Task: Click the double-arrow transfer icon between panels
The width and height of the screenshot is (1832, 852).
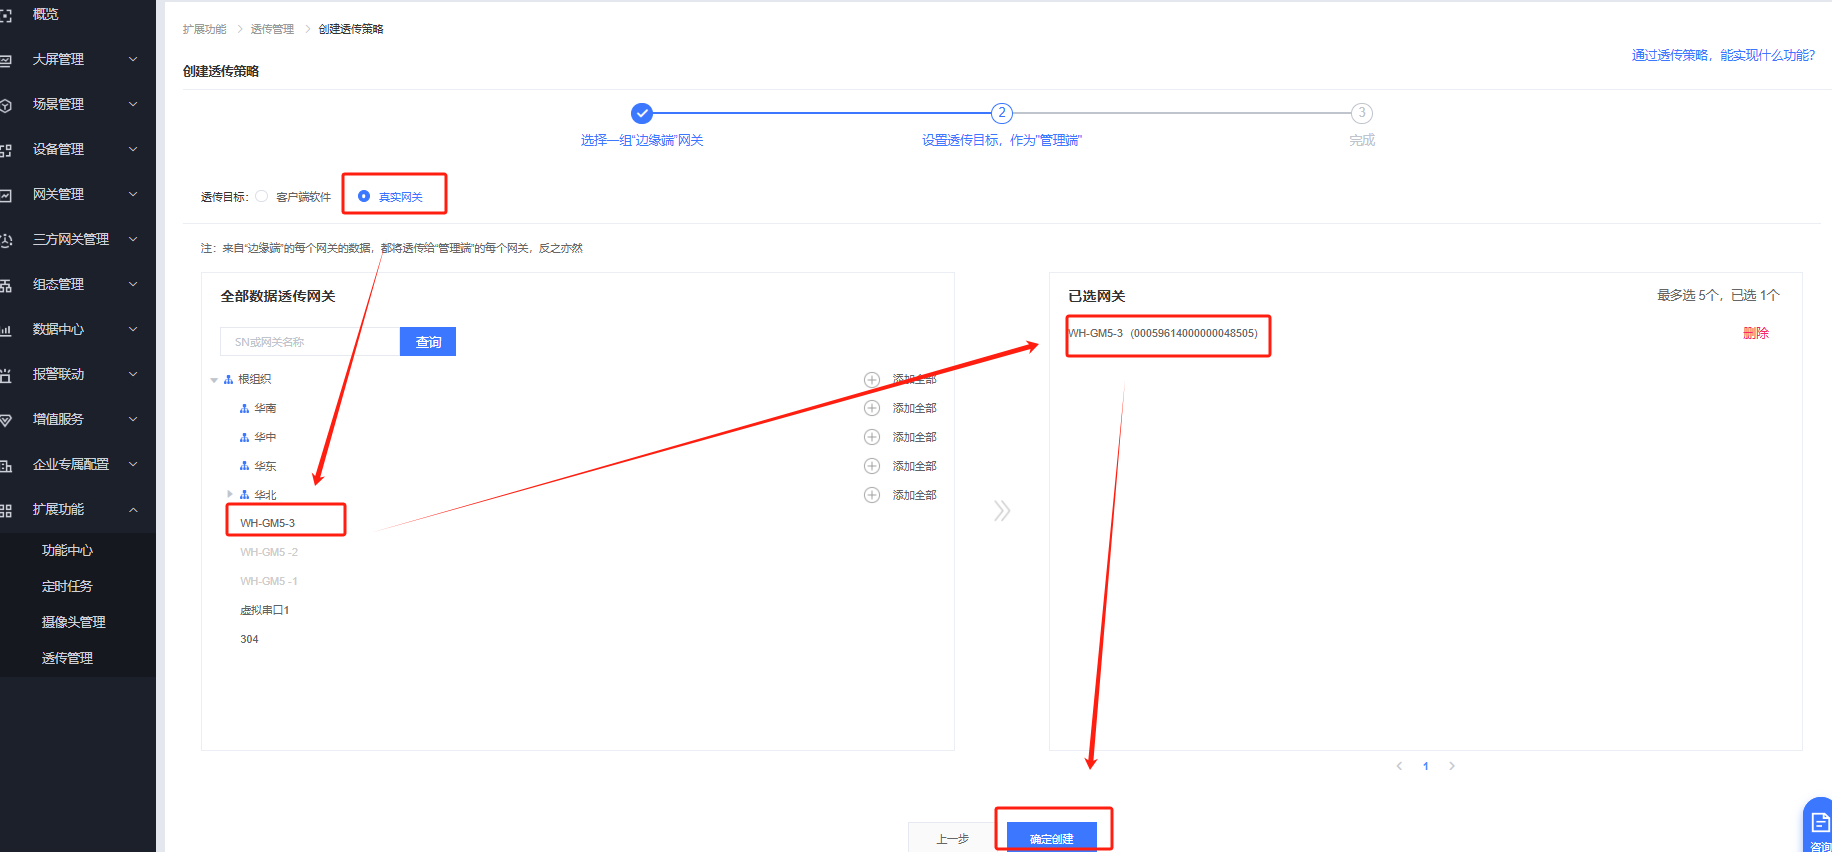Action: pos(1002,511)
